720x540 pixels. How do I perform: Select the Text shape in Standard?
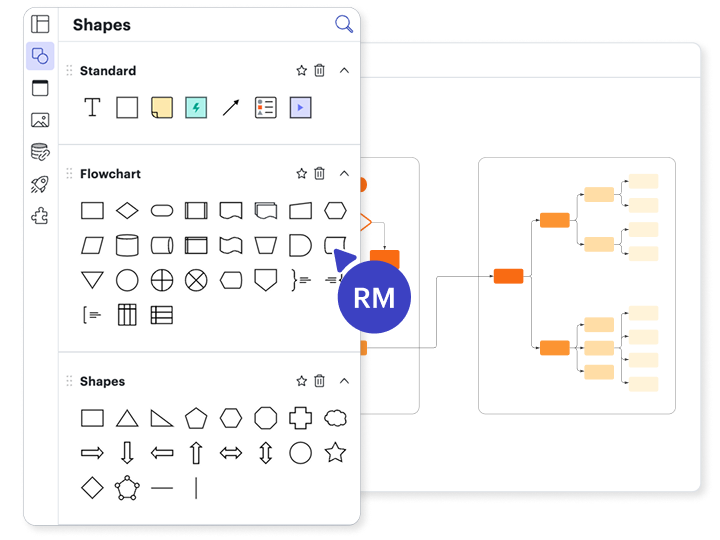coord(92,108)
